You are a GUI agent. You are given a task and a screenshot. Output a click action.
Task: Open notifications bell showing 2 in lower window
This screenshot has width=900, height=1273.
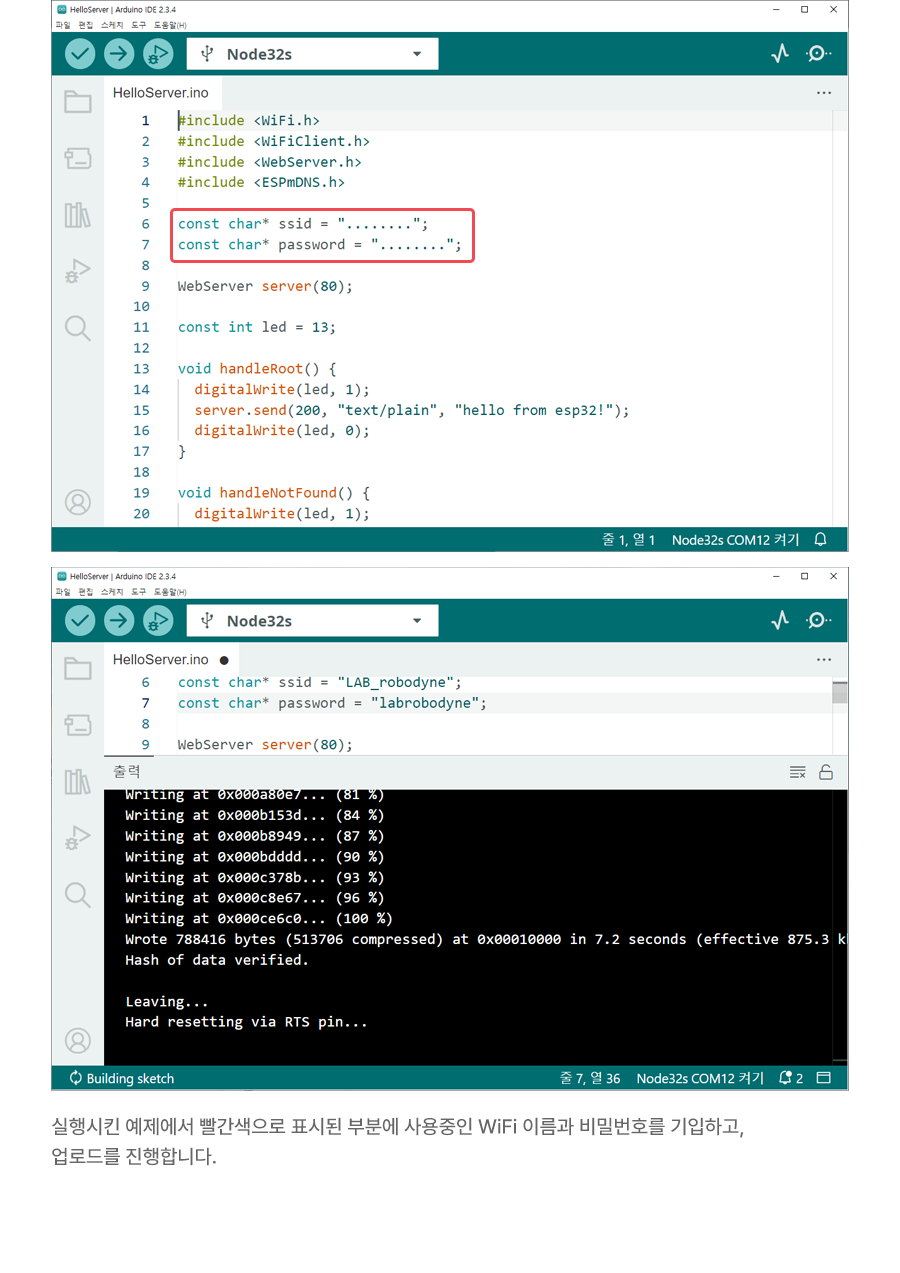pos(790,1078)
